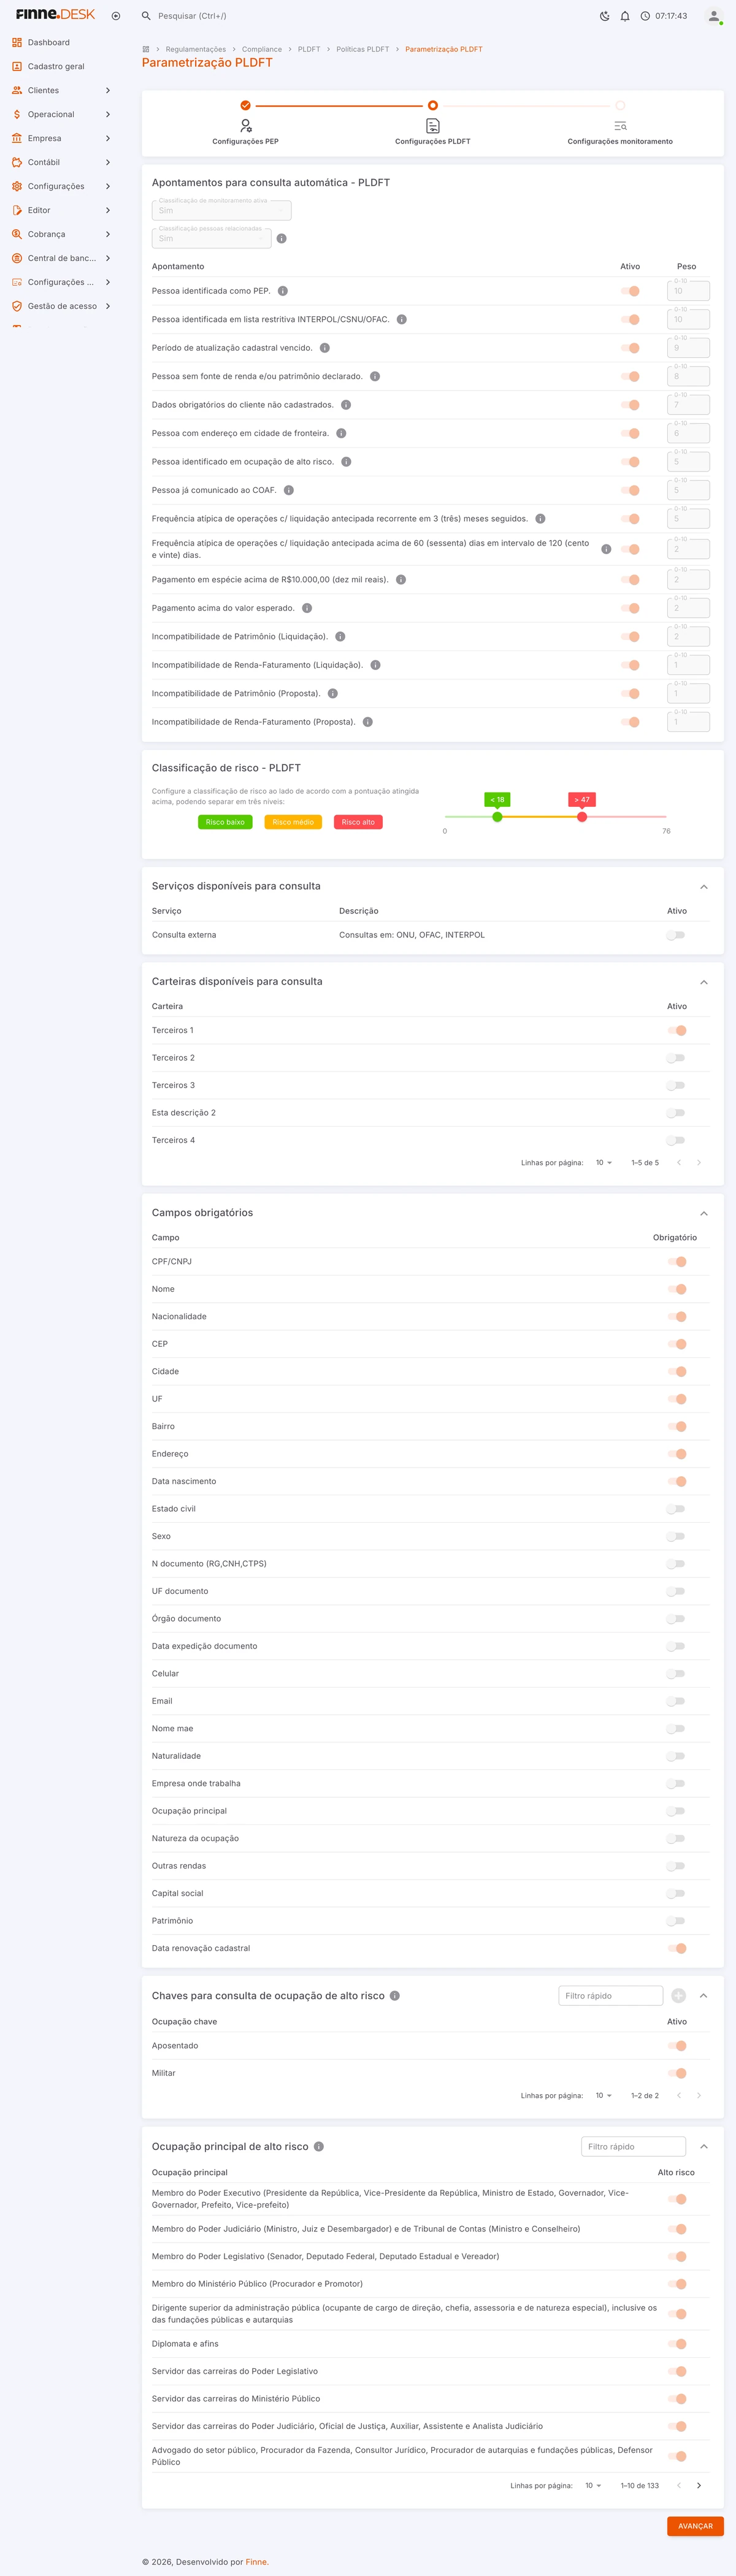Image resolution: width=736 pixels, height=2576 pixels.
Task: Make "Estado civil" field obligatory
Action: (x=677, y=1509)
